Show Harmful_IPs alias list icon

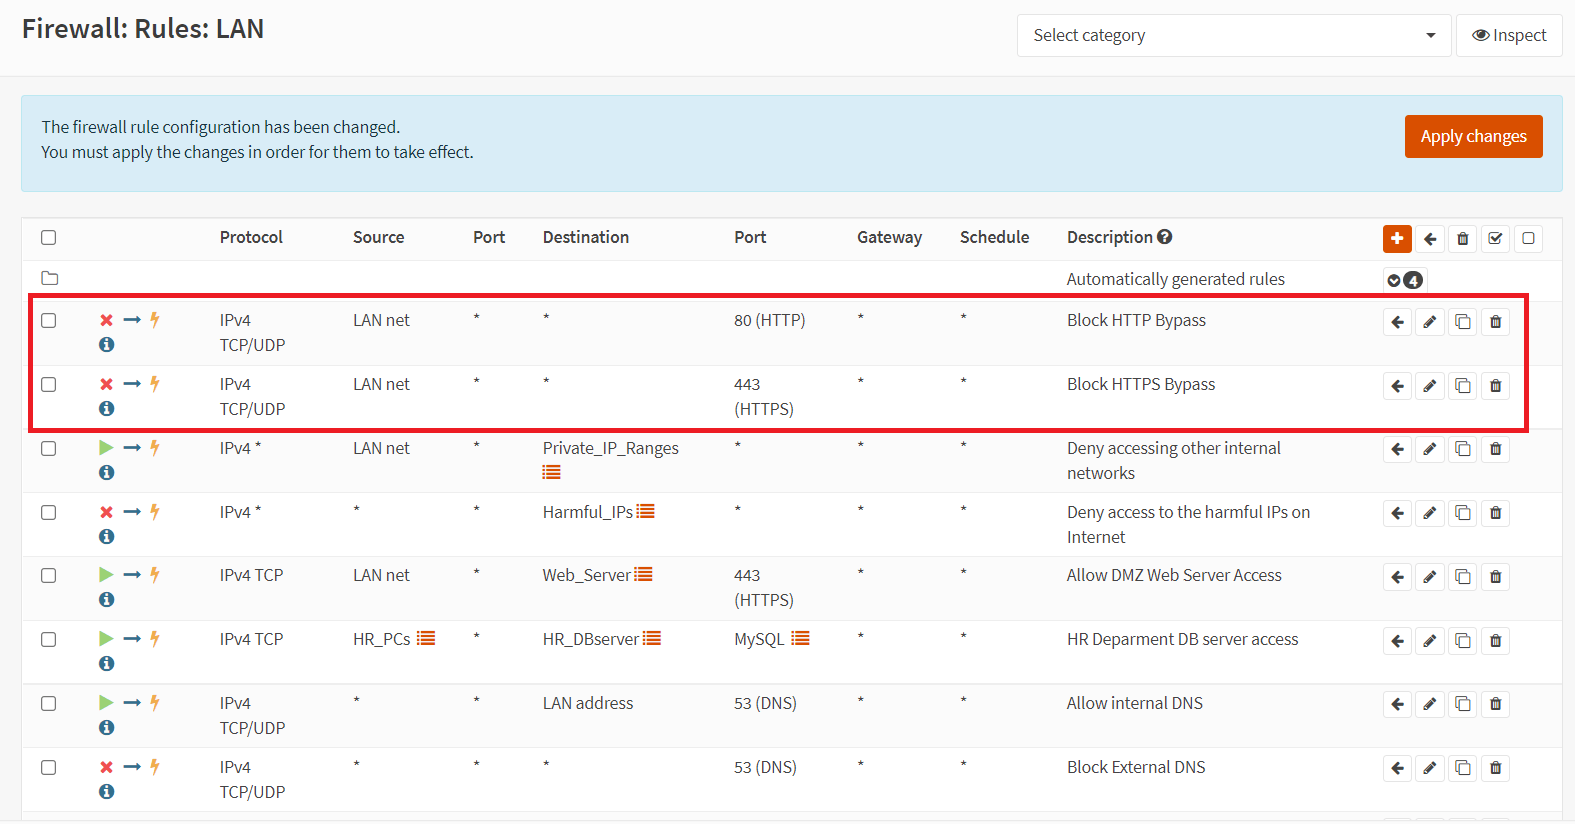click(646, 512)
